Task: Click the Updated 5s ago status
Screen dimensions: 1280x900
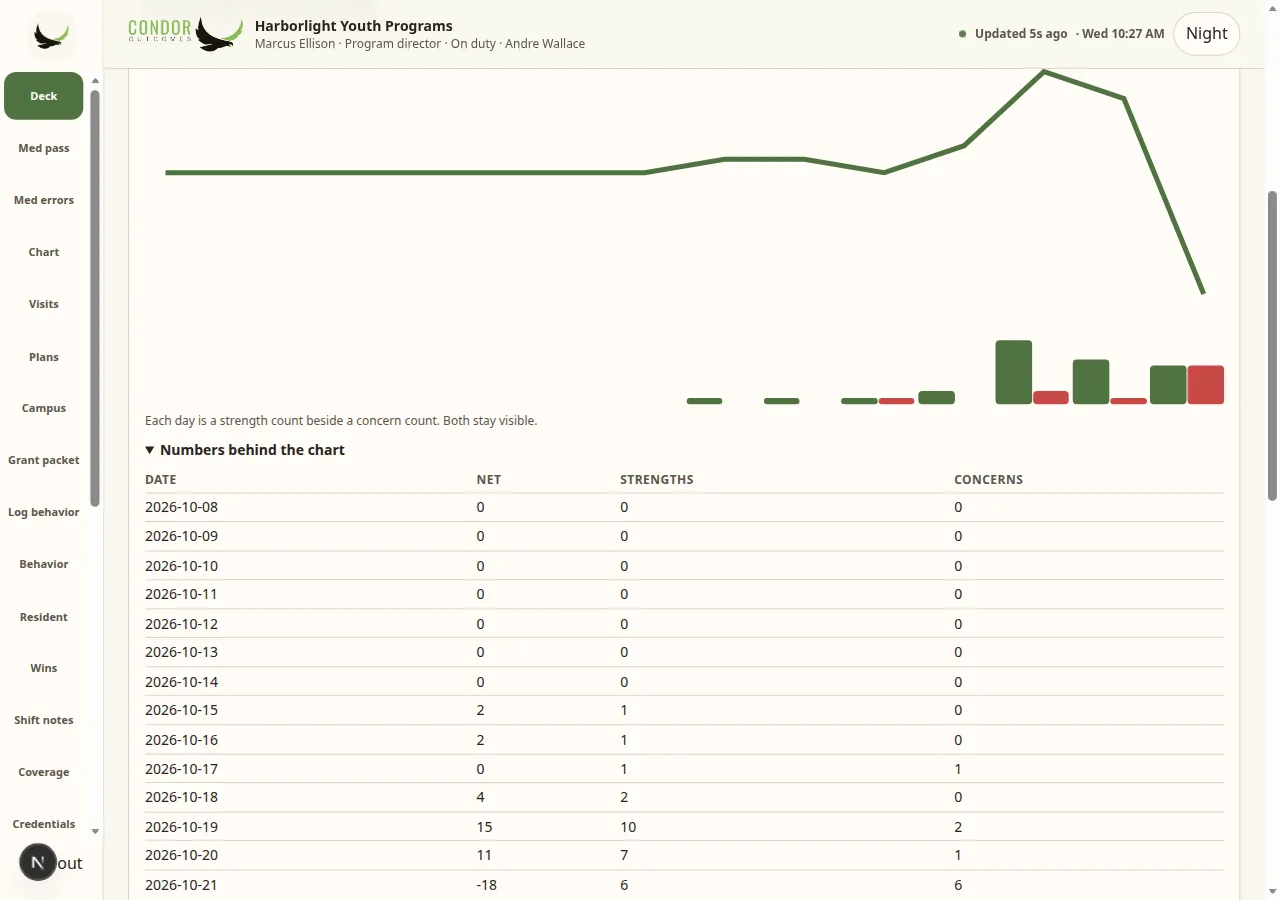Action: click(1021, 33)
